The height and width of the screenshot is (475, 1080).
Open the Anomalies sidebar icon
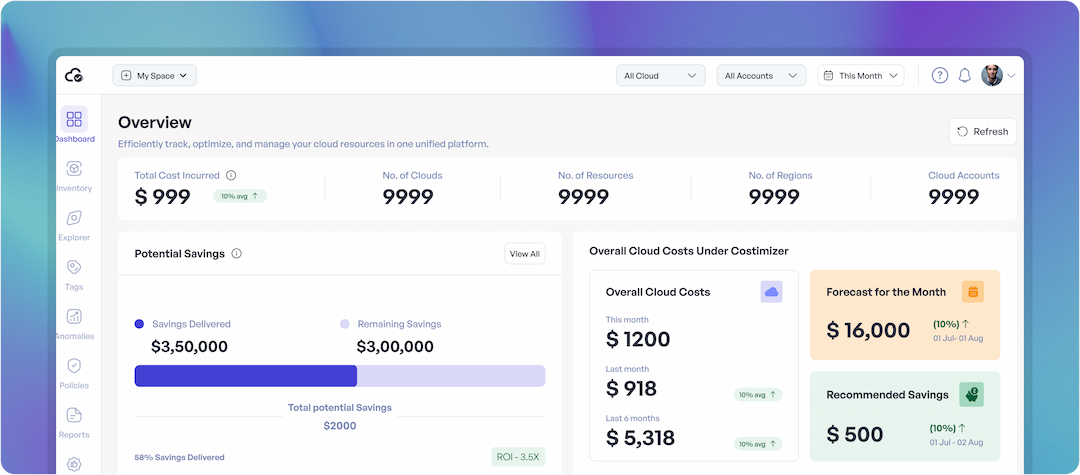[74, 317]
